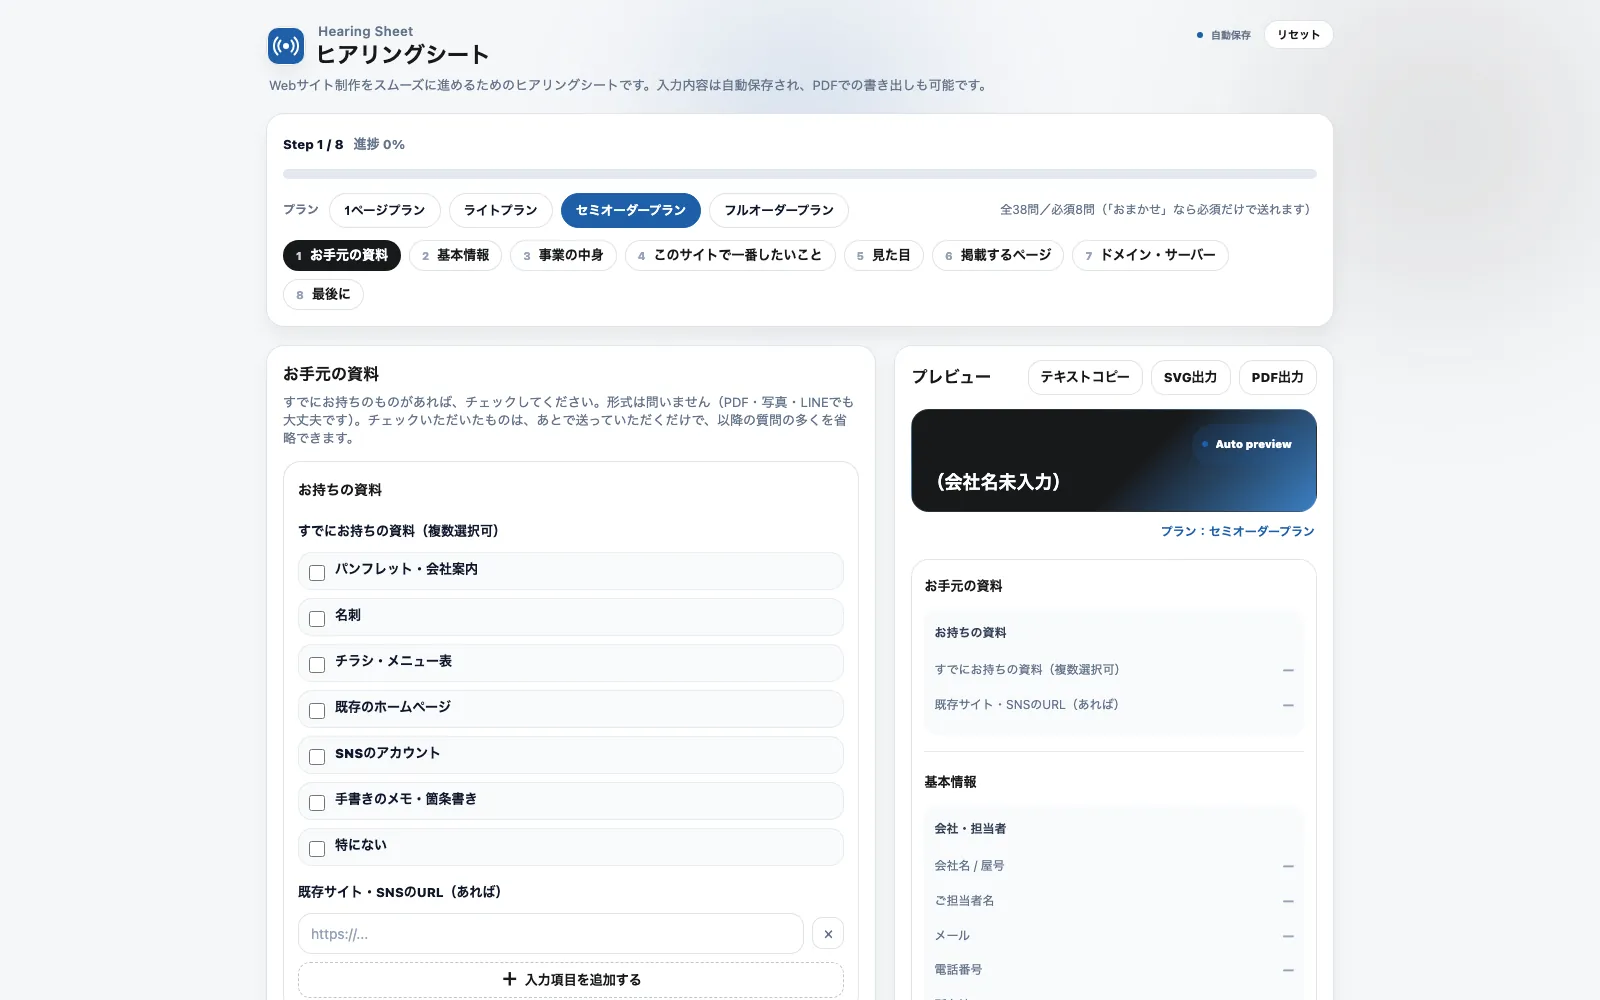The width and height of the screenshot is (1600, 1000).
Task: Click the 基本情報 heading in the preview
Action: pos(950,782)
